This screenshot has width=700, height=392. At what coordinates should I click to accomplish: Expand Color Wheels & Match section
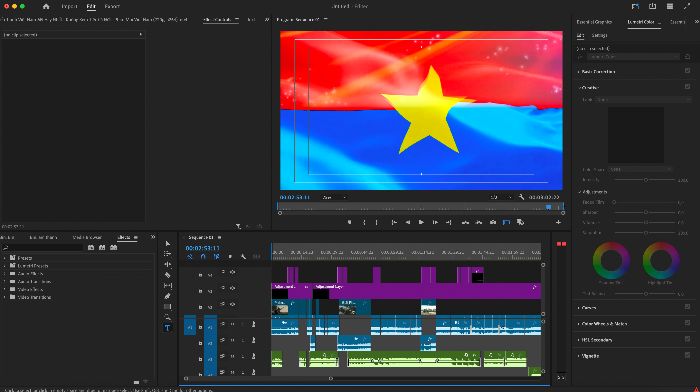[579, 324]
